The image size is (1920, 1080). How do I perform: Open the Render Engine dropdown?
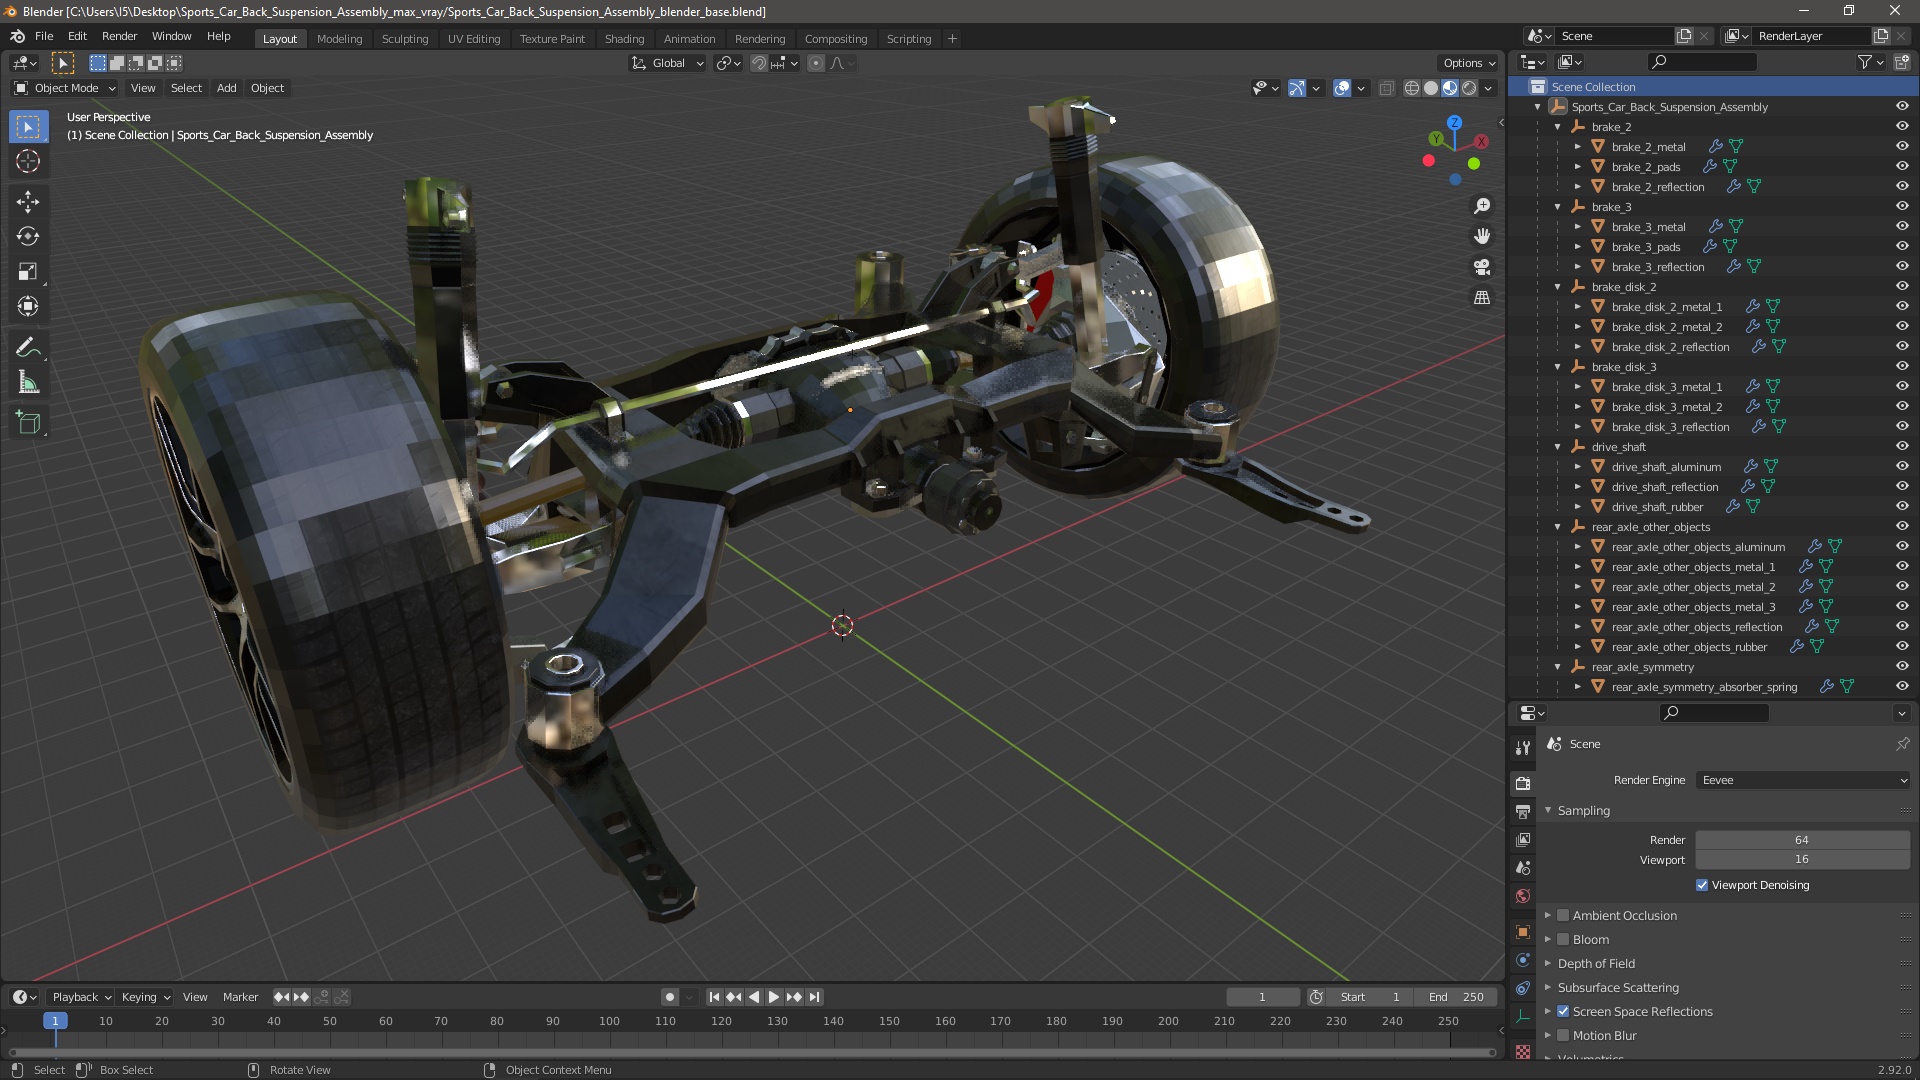[1803, 780]
